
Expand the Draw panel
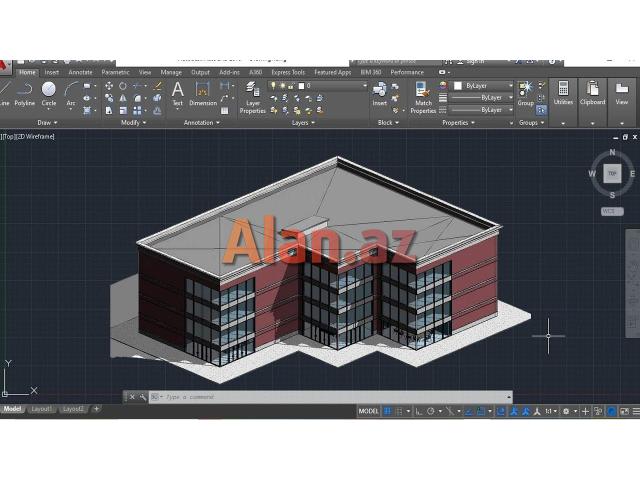coord(47,122)
